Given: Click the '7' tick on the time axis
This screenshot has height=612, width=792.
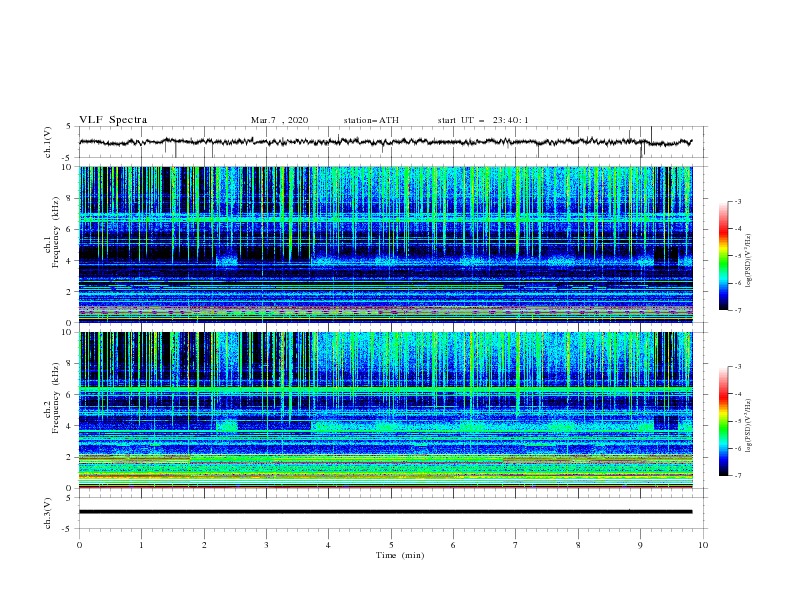Looking at the screenshot, I should point(516,545).
